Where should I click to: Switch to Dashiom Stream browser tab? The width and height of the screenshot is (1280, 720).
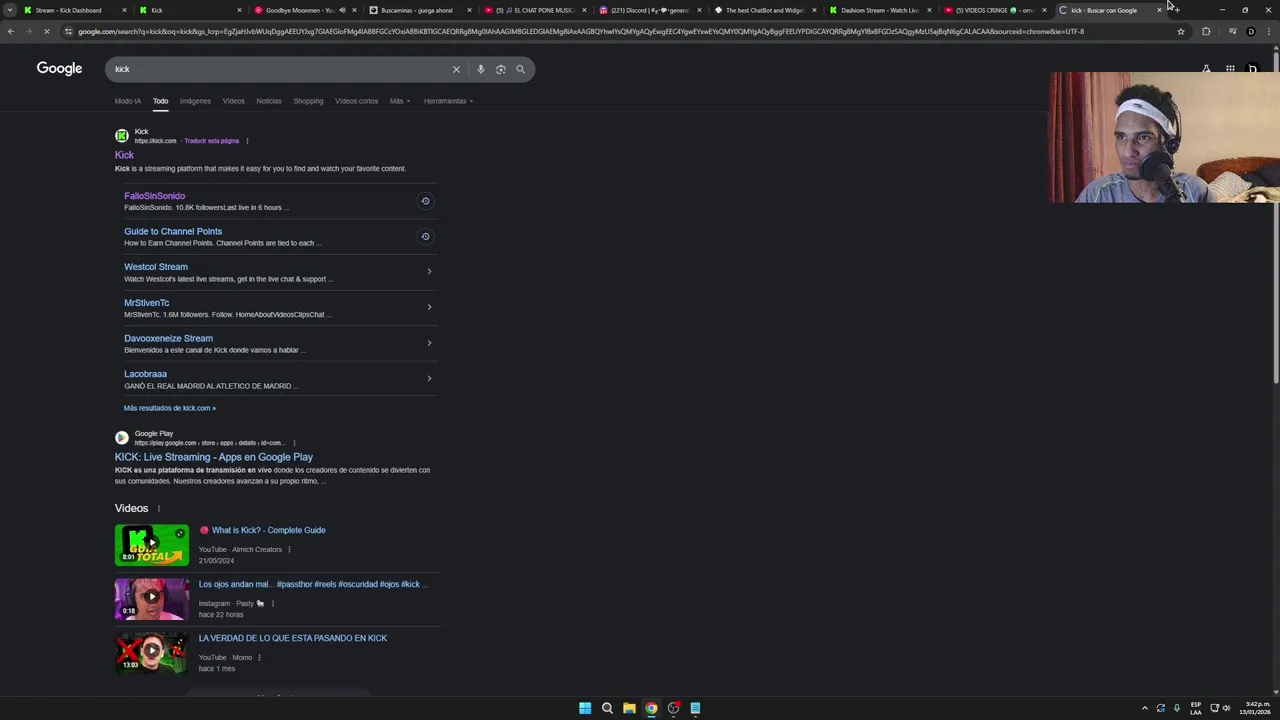pyautogui.click(x=878, y=10)
